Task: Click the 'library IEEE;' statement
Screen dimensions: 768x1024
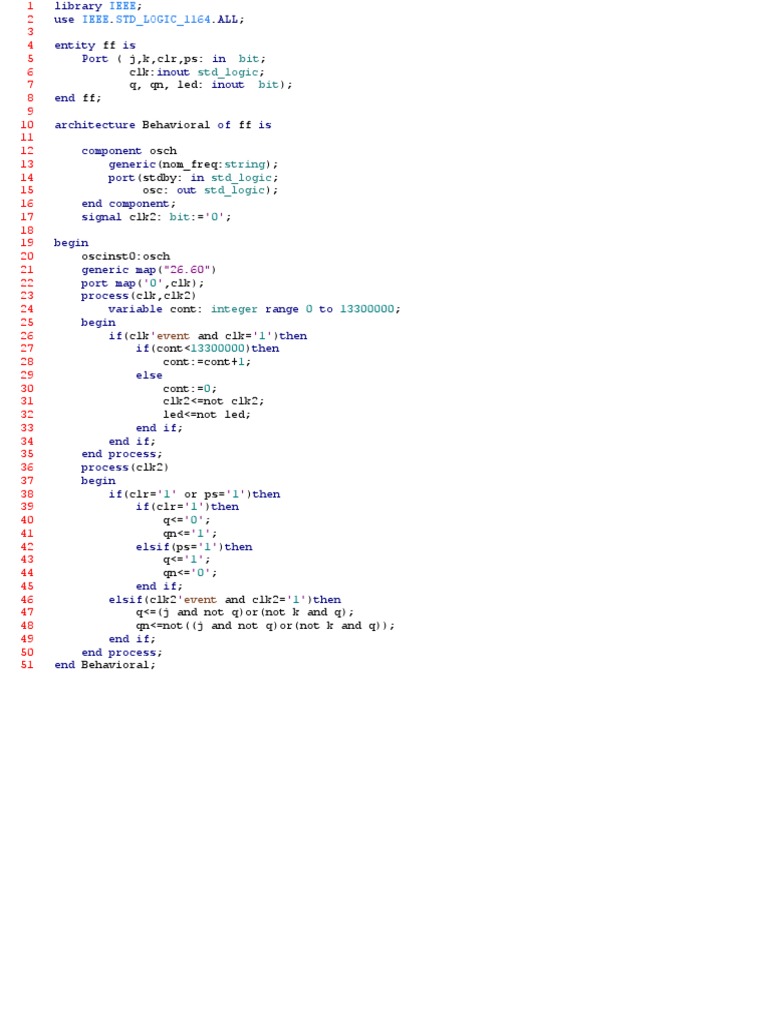Action: [98, 6]
